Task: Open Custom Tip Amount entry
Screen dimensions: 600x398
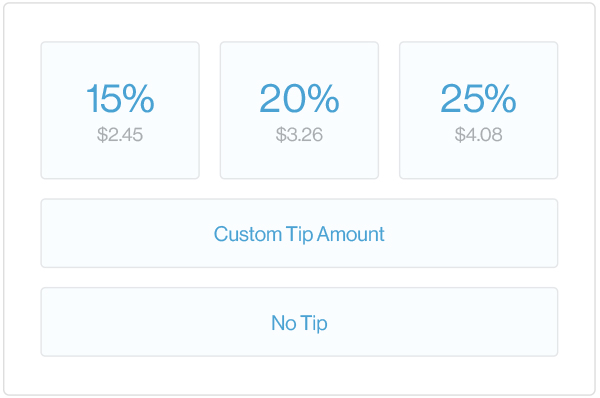Action: point(299,233)
